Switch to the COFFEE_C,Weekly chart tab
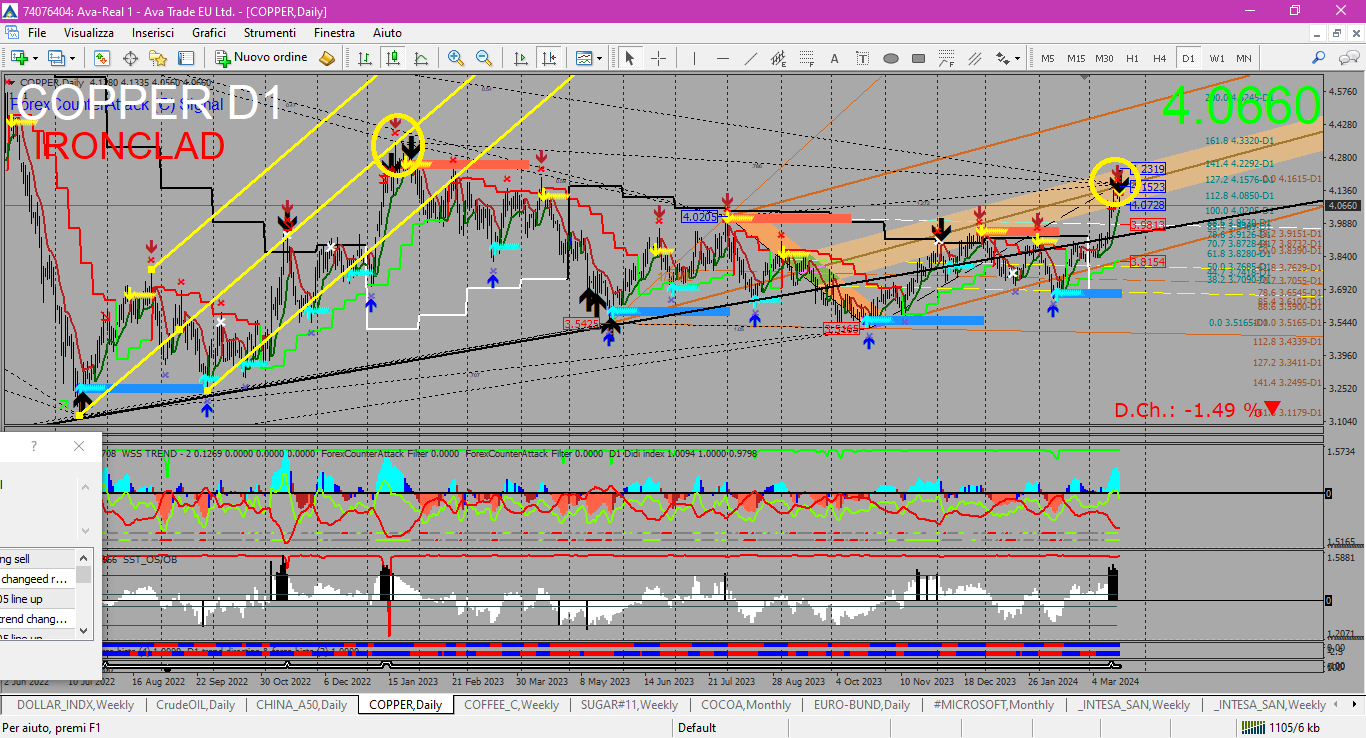 click(511, 705)
